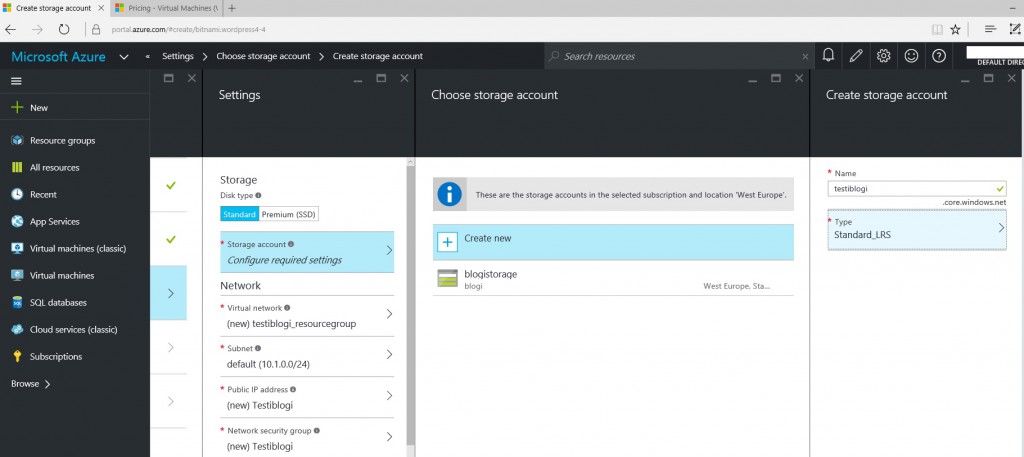Click the highlighted step chevron in wizard blade
Screen dimensions: 1024x457
(x=170, y=293)
